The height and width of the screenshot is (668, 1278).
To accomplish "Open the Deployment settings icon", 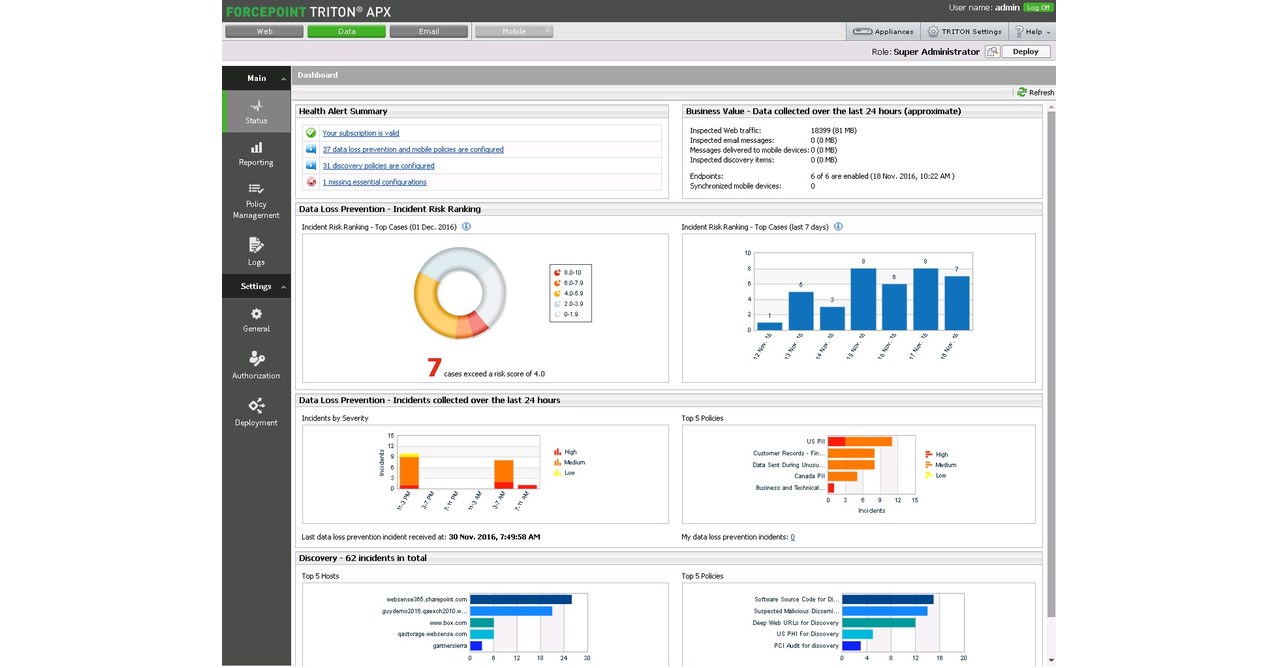I will coord(256,412).
